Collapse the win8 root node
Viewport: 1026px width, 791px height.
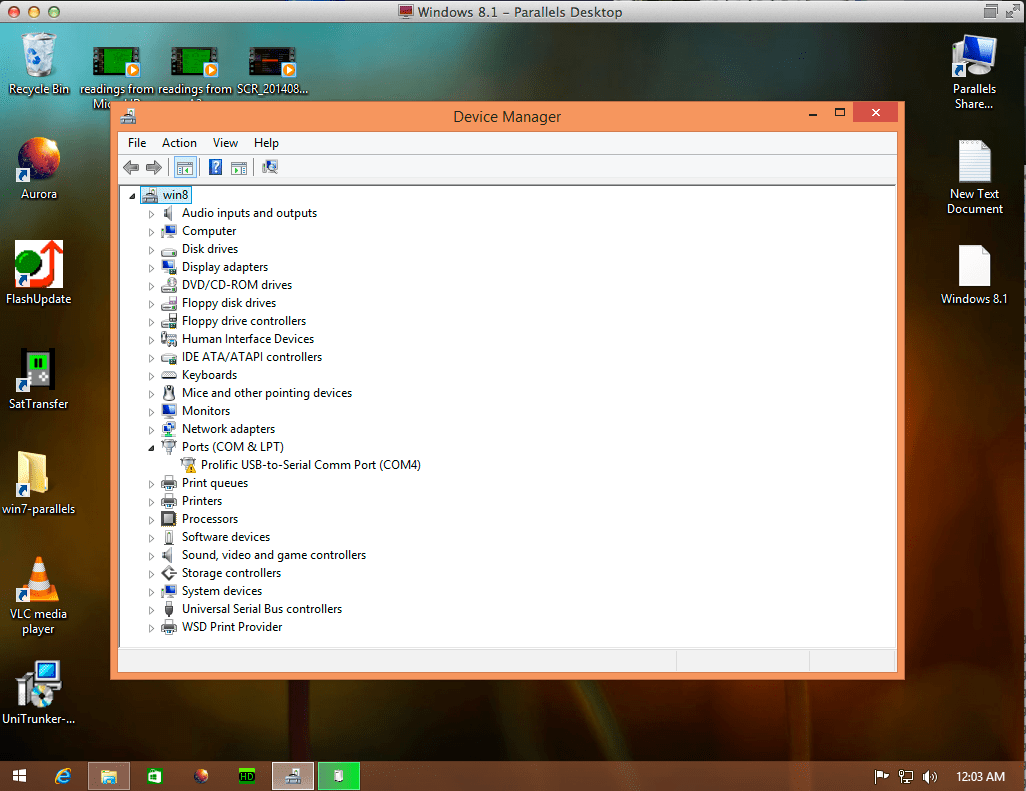132,196
